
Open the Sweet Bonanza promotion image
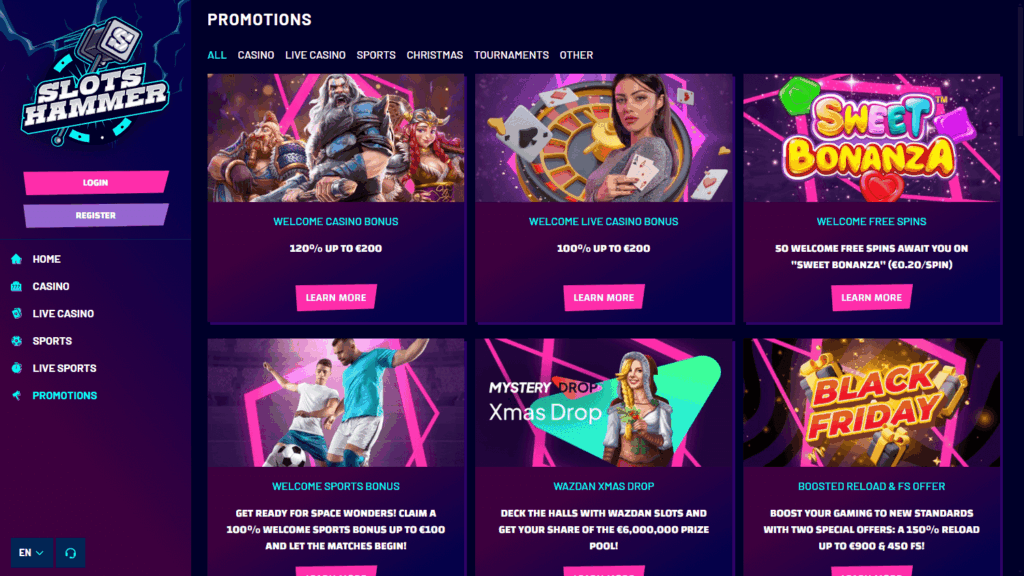click(872, 138)
